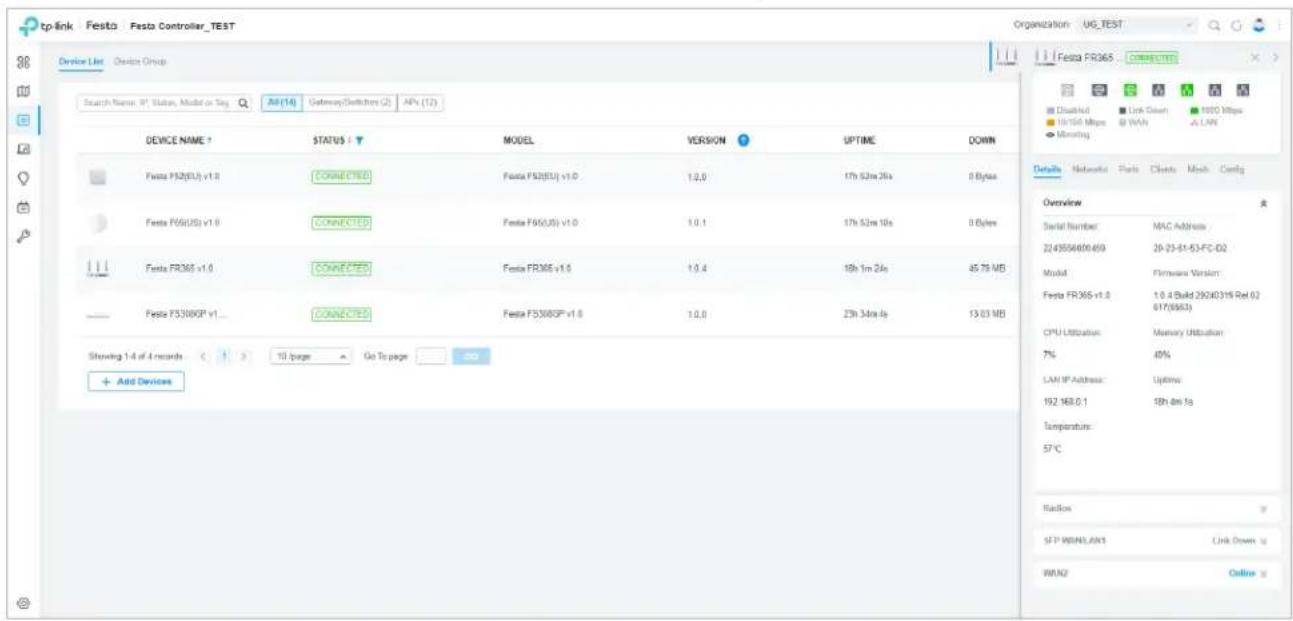The image size is (1293, 621).
Task: Switch to the Device Group tab
Action: click(139, 63)
